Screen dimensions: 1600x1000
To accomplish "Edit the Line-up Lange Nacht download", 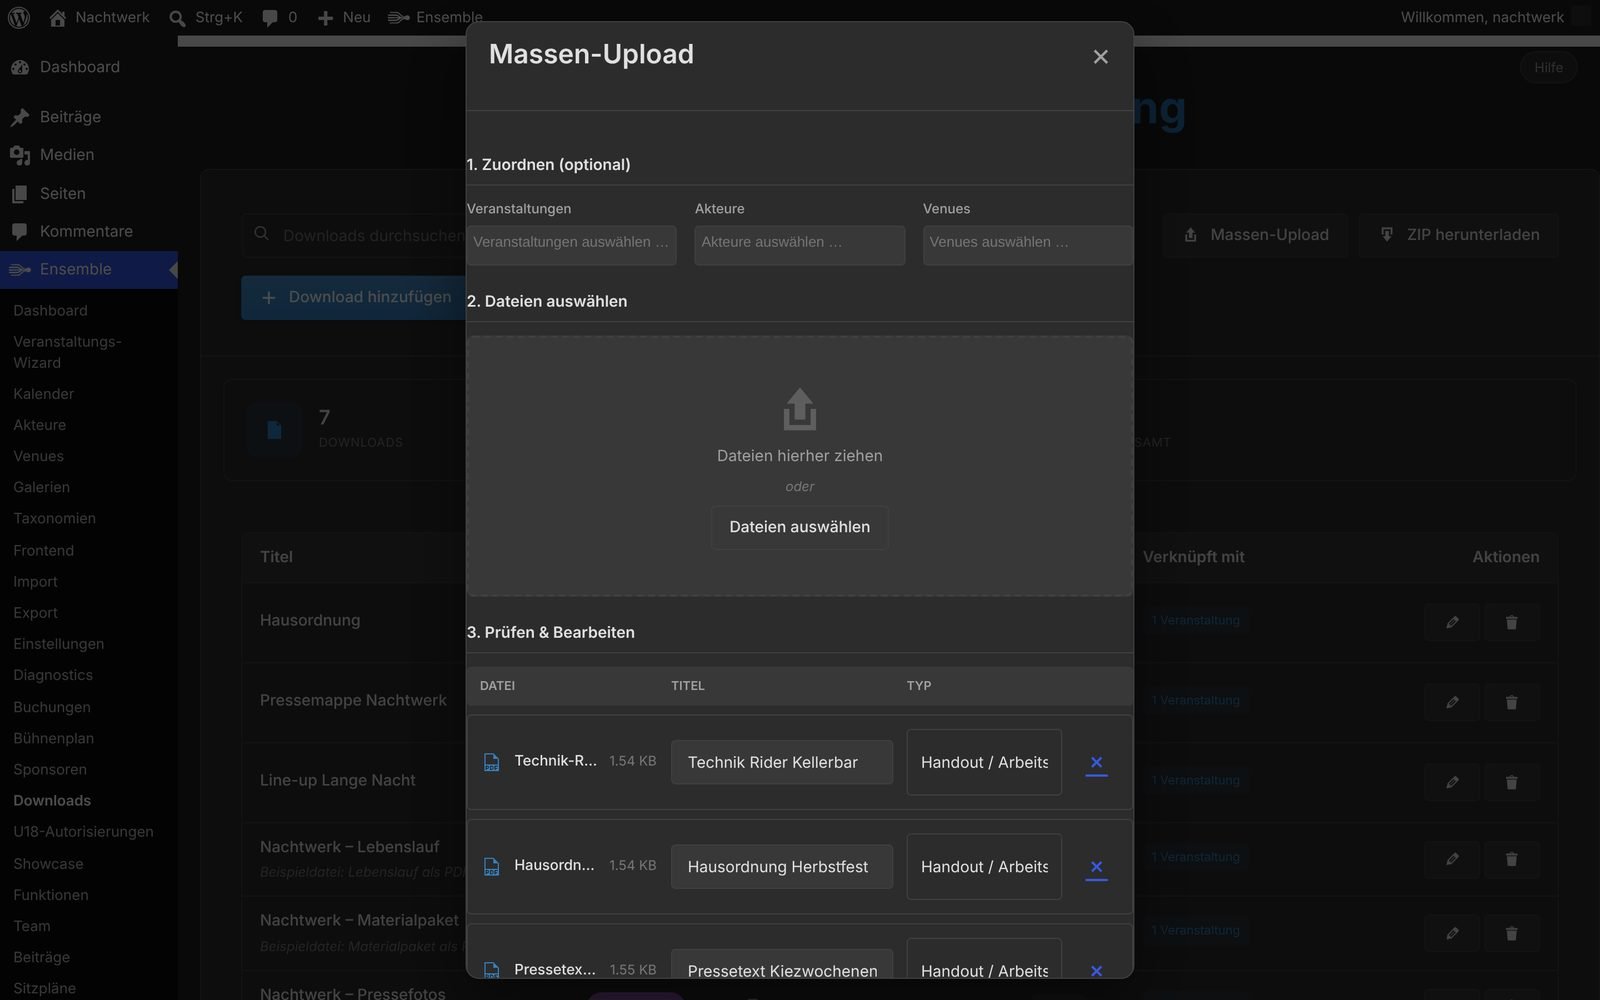I will [x=1452, y=782].
